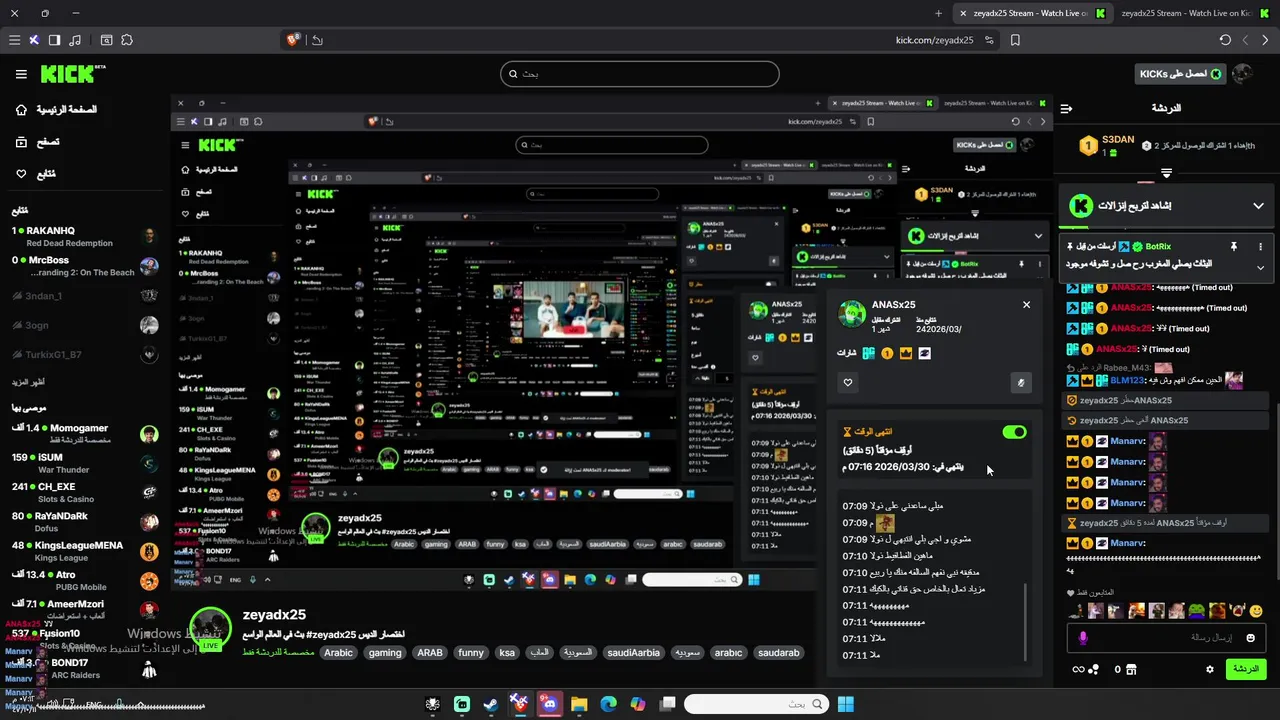Expand the pinned BotRix message chevron

click(x=1260, y=267)
